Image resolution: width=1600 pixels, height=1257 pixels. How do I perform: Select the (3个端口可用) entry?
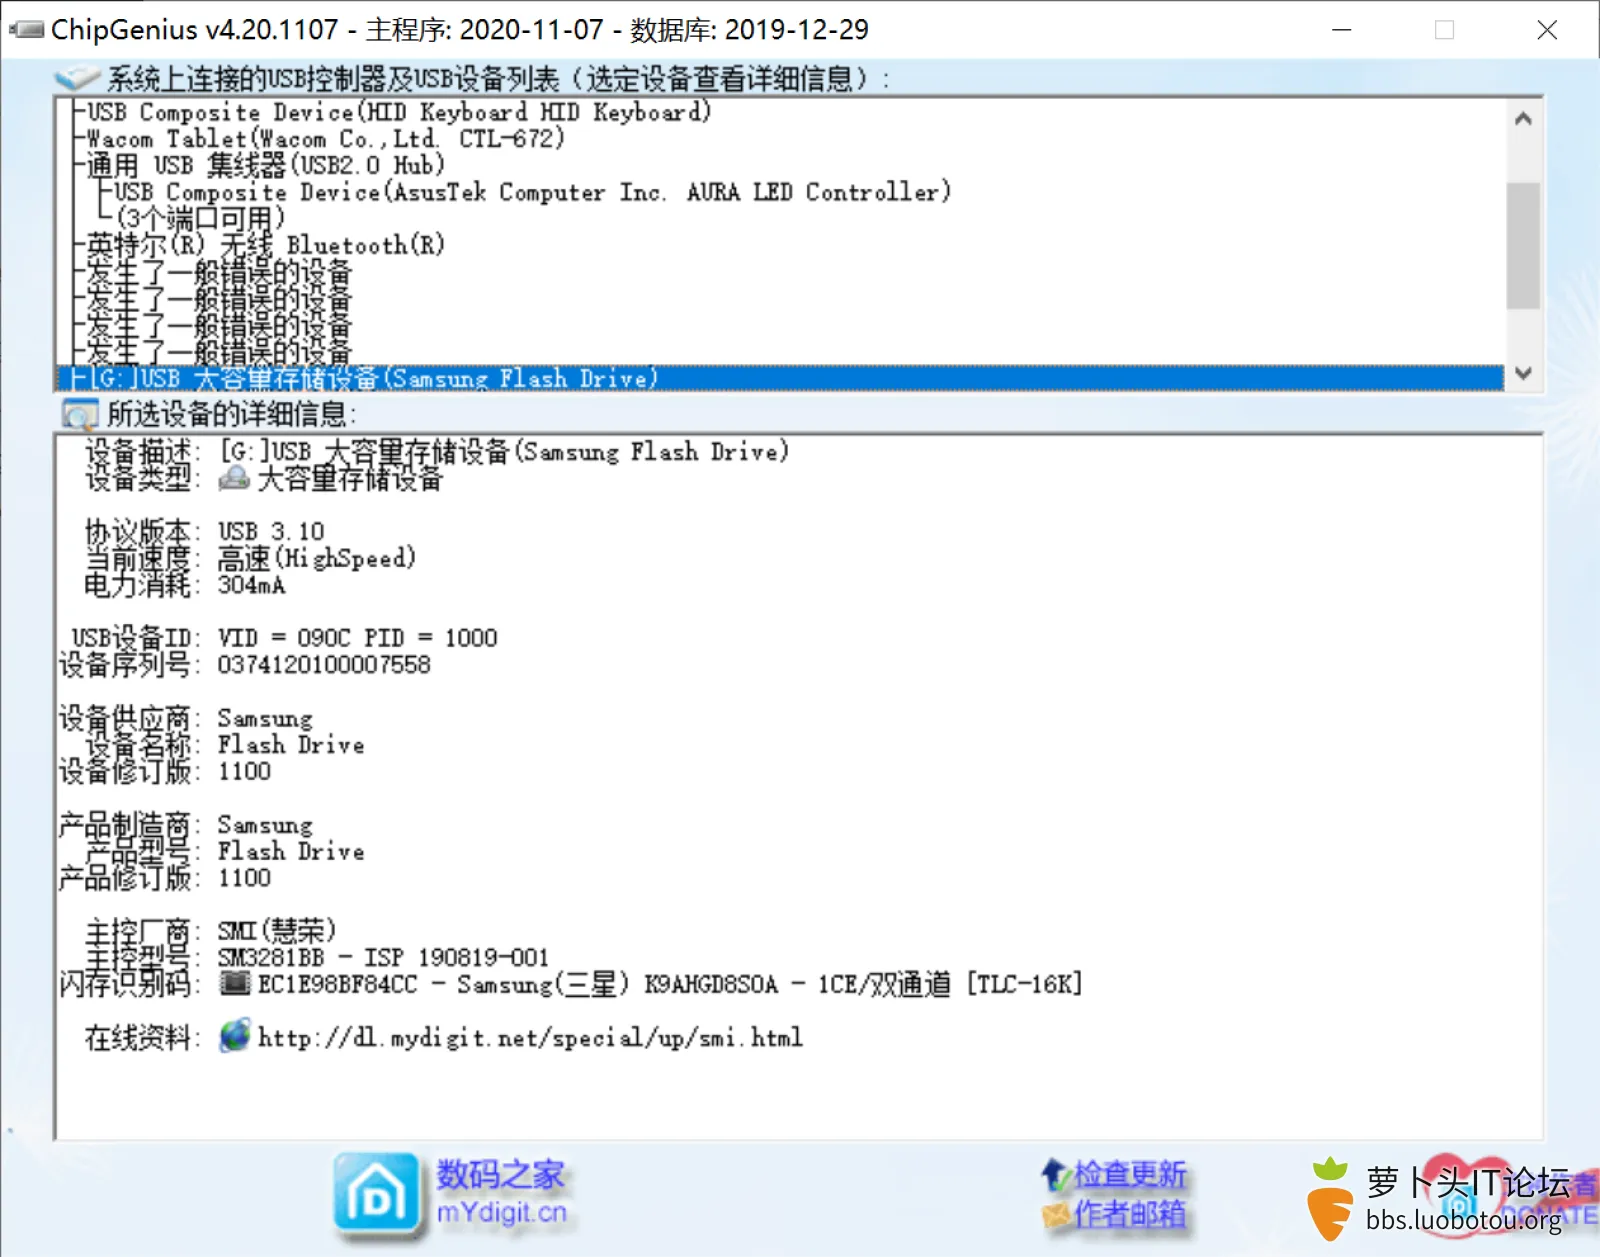pos(201,218)
